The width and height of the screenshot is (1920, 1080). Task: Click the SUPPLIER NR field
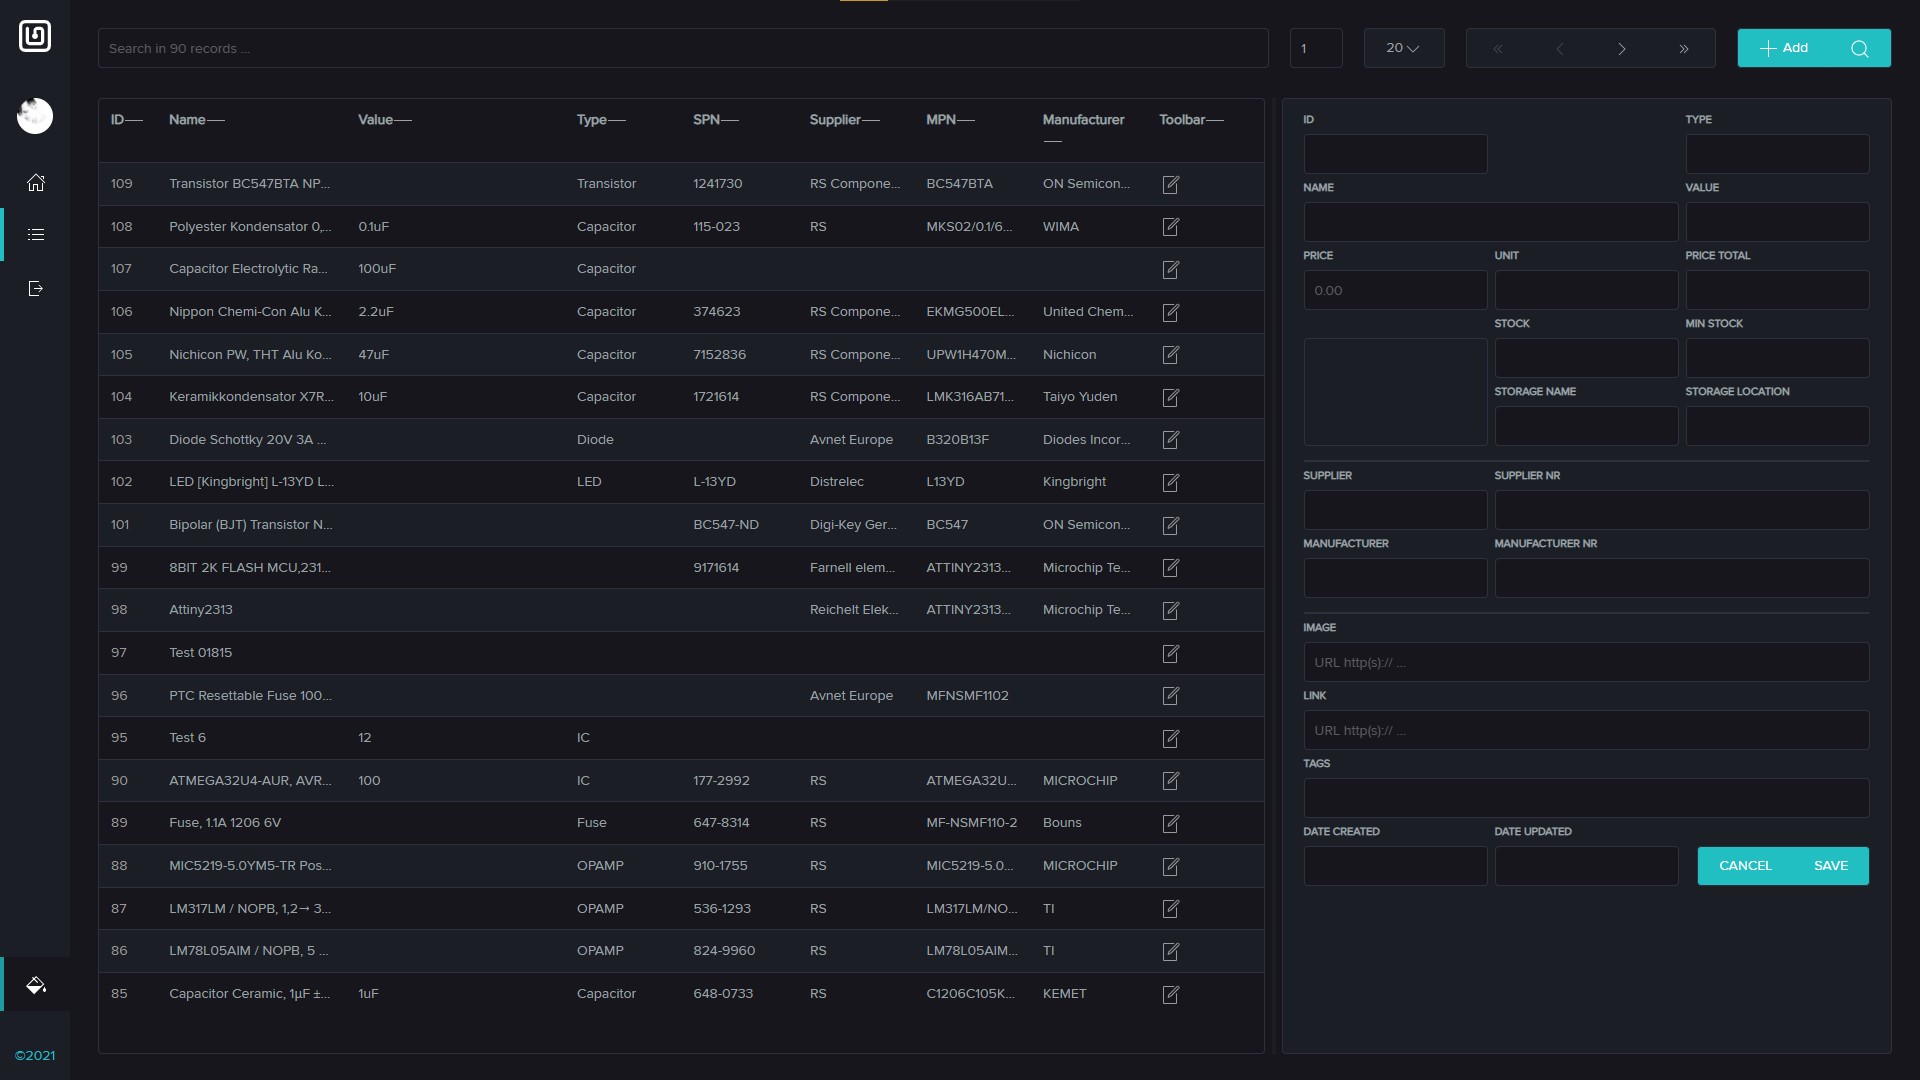pos(1681,510)
